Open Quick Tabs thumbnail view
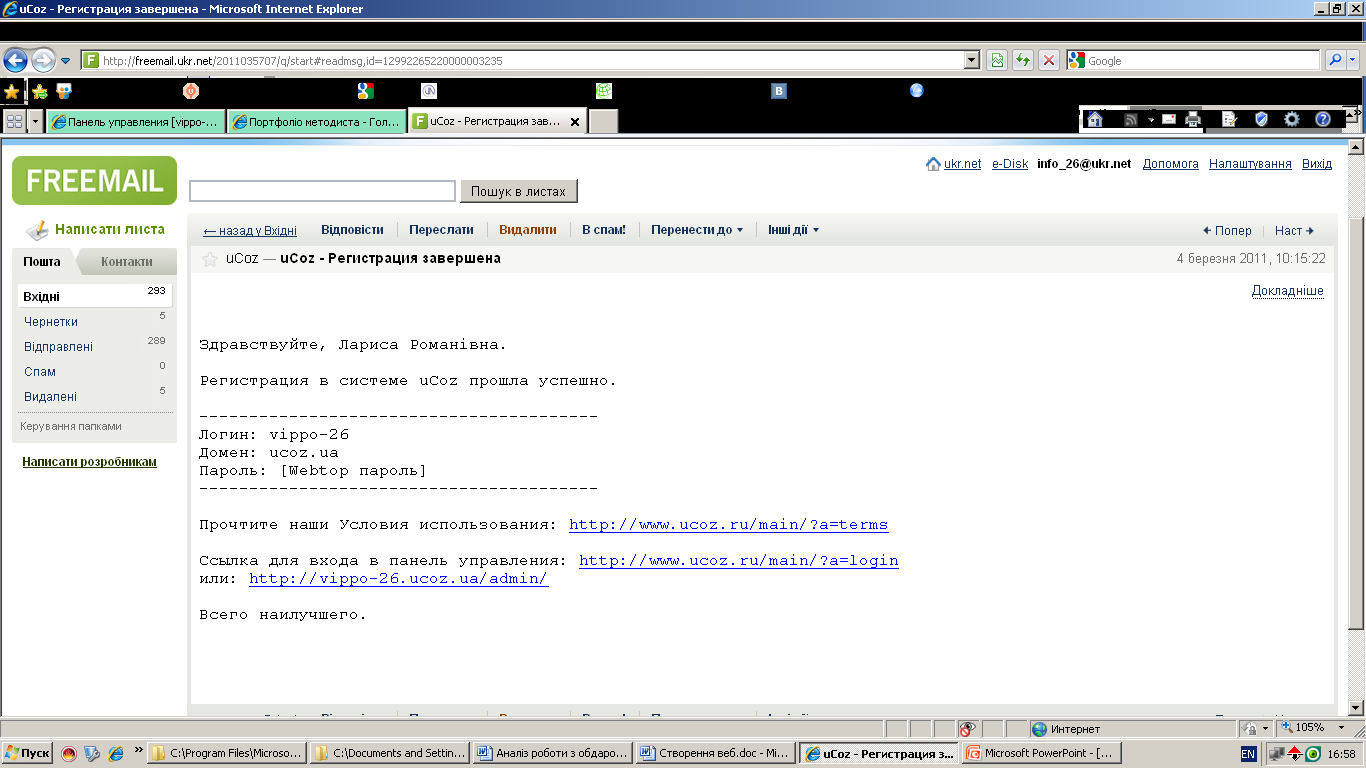The width and height of the screenshot is (1366, 768). [14, 121]
